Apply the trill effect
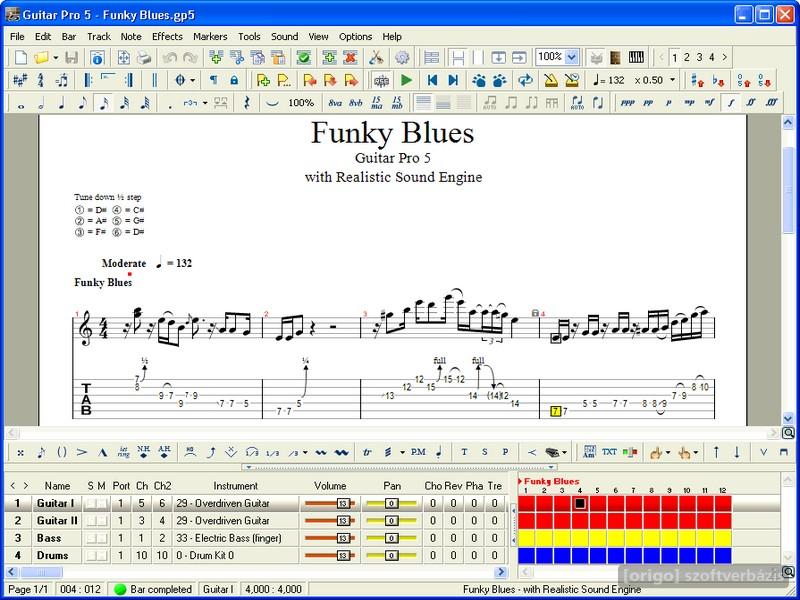The image size is (800, 600). click(367, 452)
